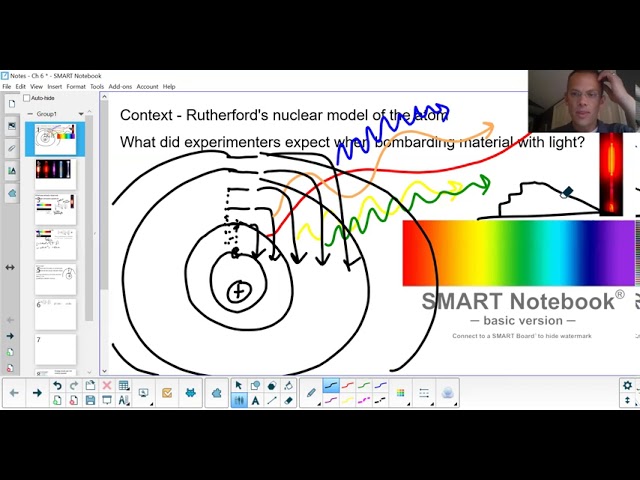
Task: Choose the Line tool
Action: click(x=272, y=400)
